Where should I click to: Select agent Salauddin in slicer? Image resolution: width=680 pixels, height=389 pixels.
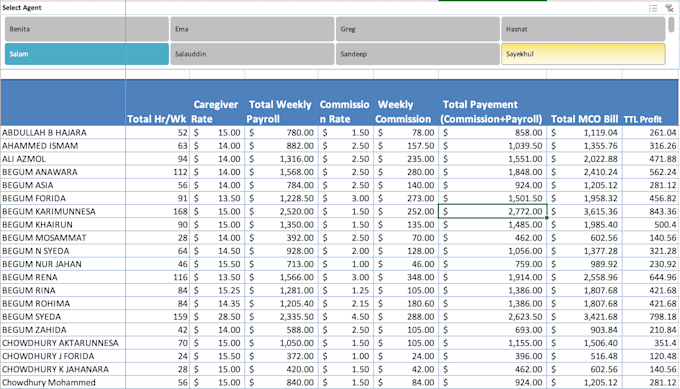(252, 54)
